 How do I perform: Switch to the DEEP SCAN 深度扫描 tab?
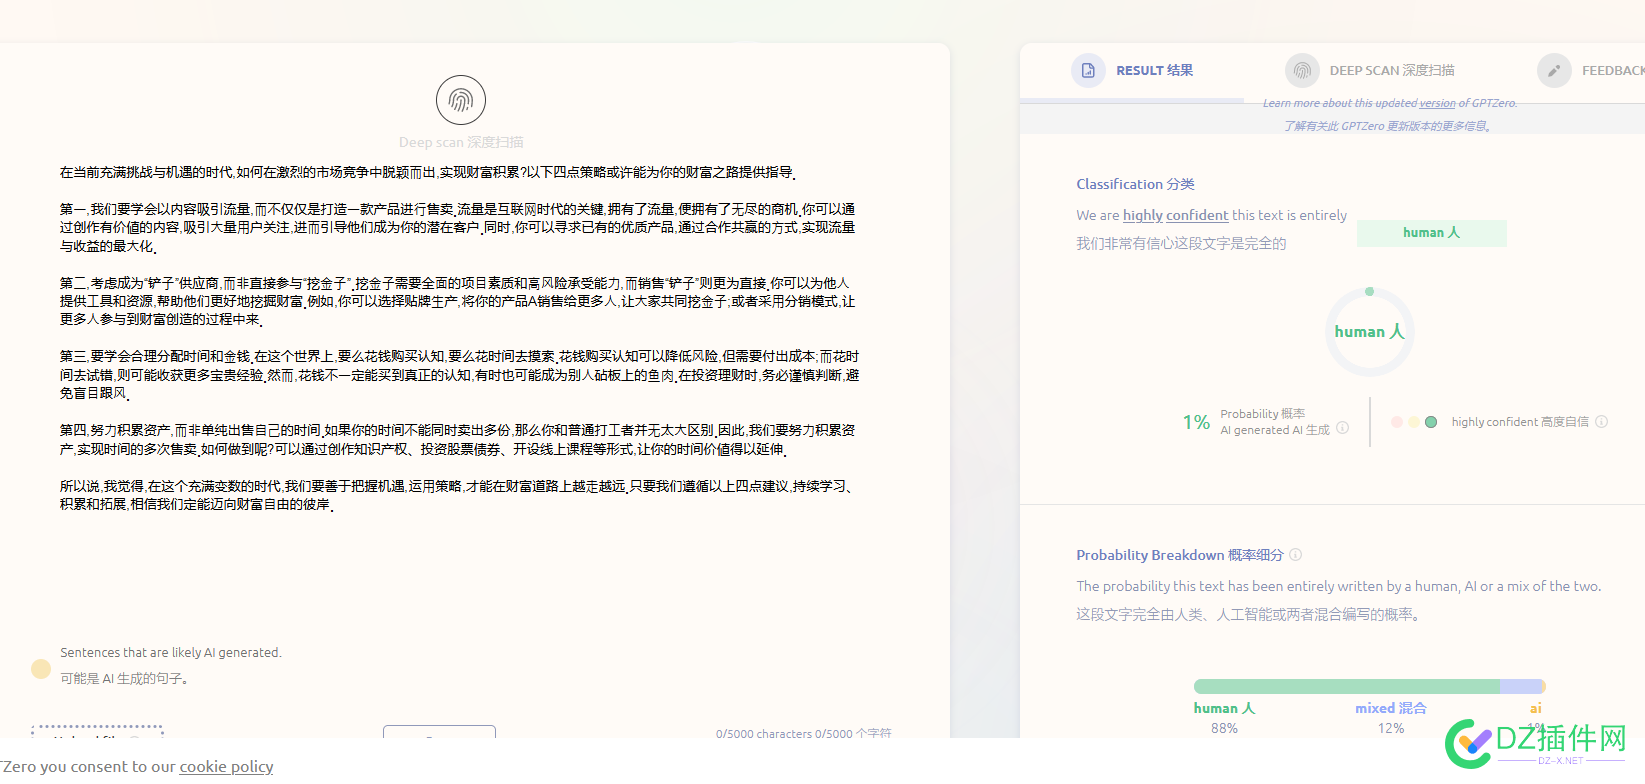pyautogui.click(x=1392, y=70)
